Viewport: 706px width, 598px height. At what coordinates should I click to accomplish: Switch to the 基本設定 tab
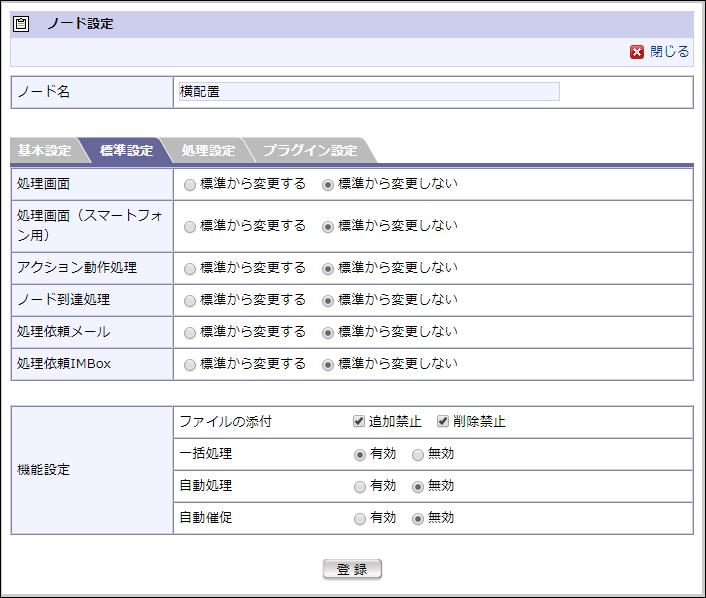[x=44, y=150]
